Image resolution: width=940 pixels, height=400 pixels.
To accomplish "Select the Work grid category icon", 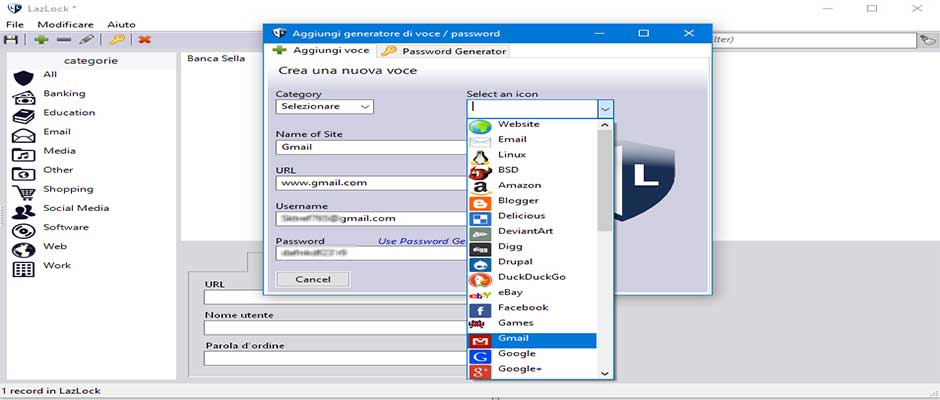I will [23, 269].
